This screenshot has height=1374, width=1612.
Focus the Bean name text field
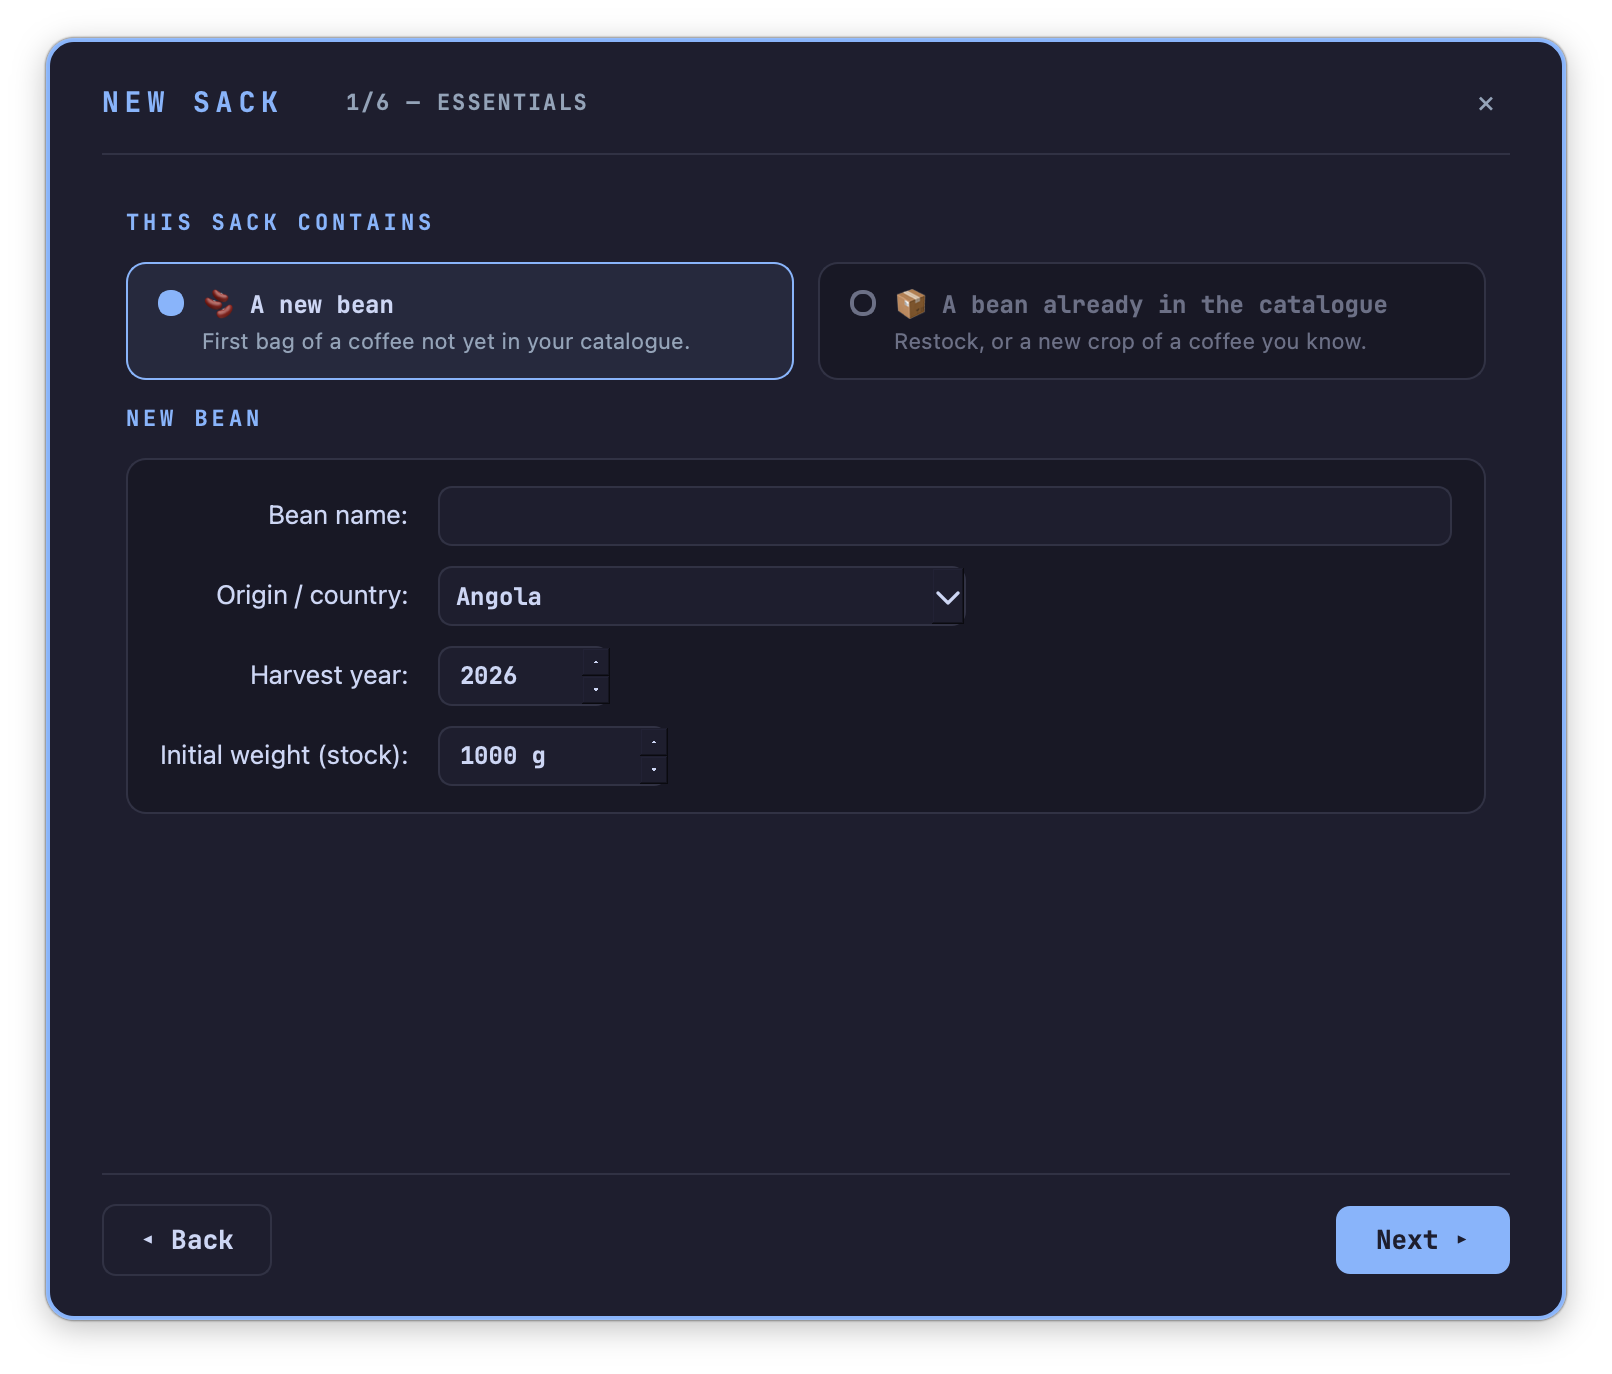pos(944,516)
